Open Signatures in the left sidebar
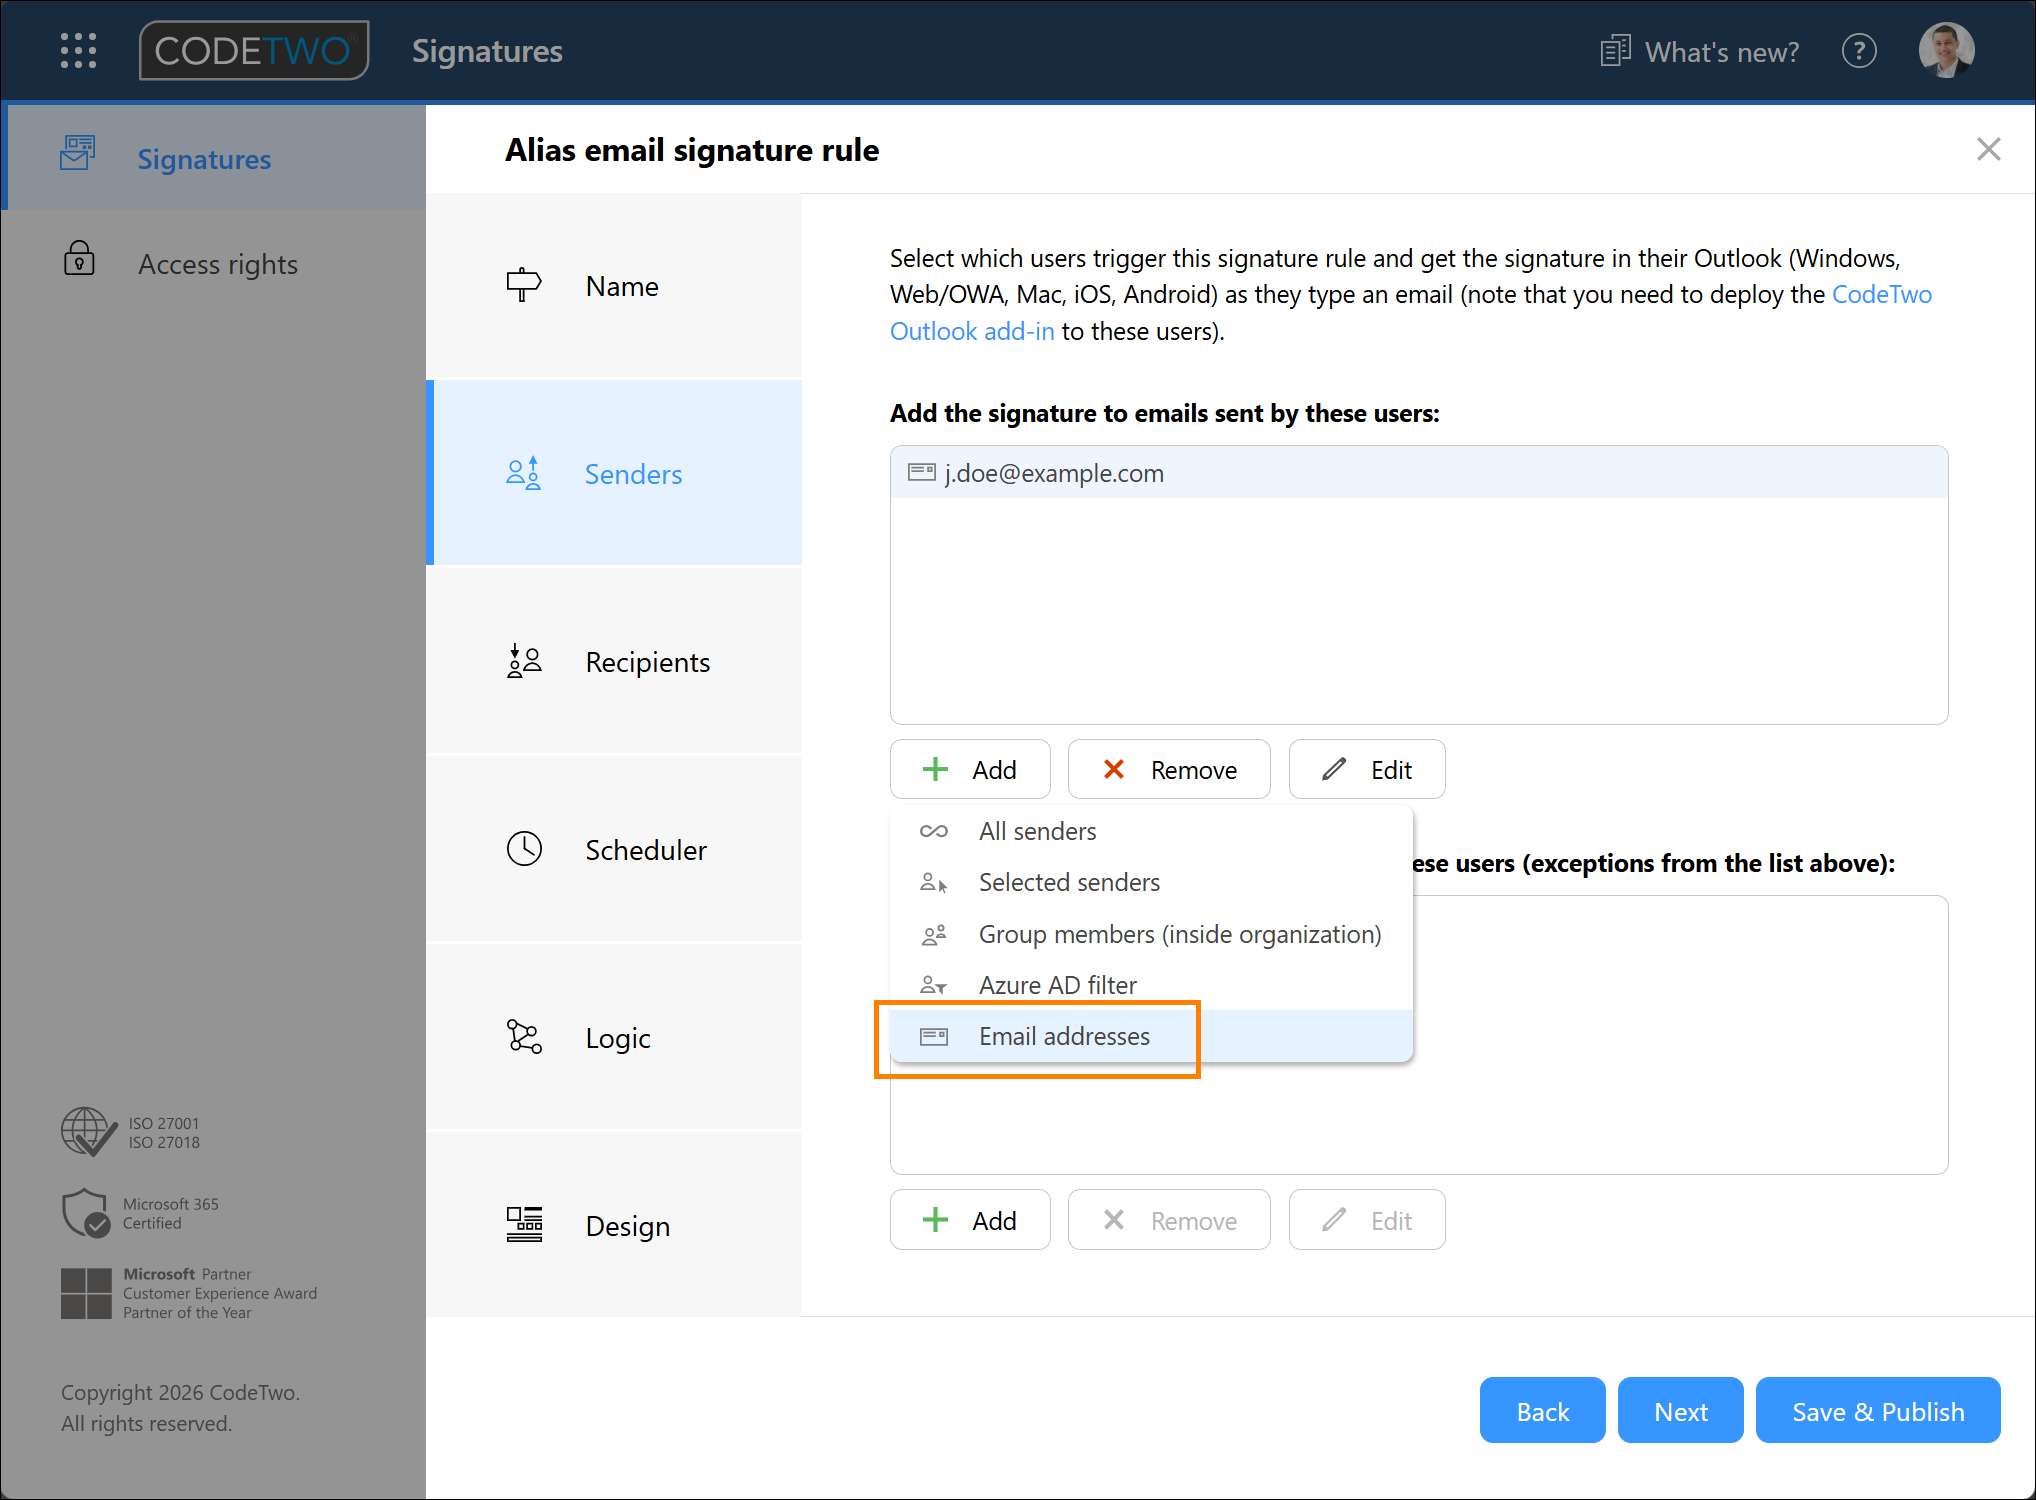The image size is (2036, 1500). click(x=214, y=158)
